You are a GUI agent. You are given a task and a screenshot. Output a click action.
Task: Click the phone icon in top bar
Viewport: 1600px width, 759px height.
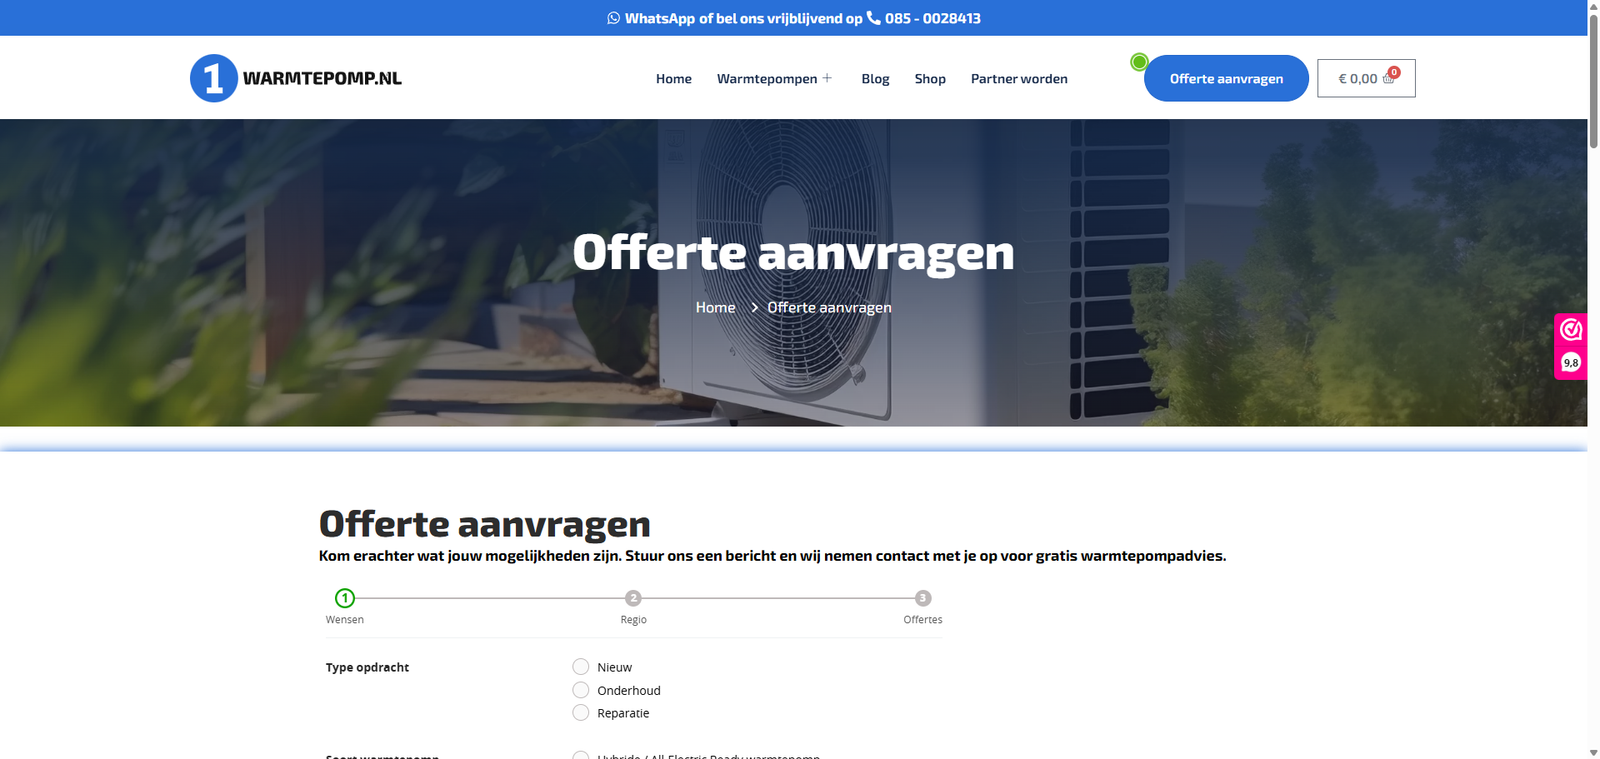click(873, 18)
